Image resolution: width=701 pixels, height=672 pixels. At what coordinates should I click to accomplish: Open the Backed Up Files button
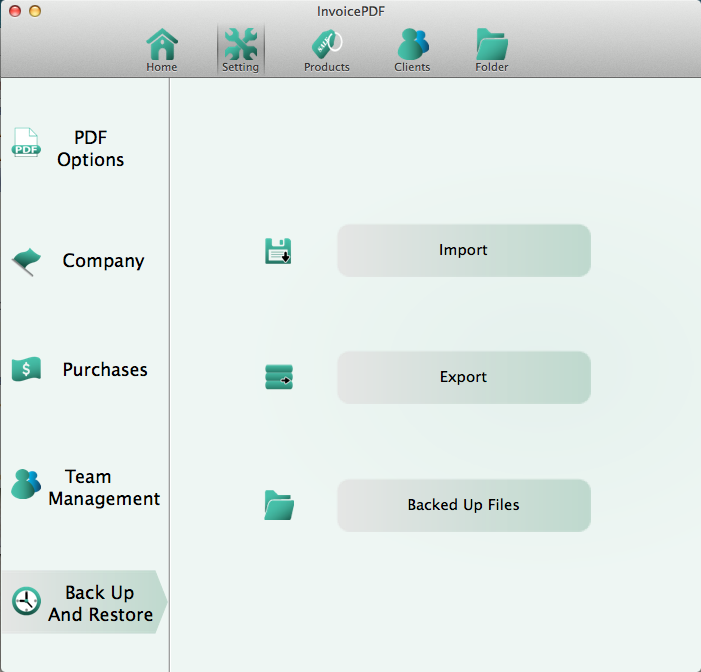[464, 505]
